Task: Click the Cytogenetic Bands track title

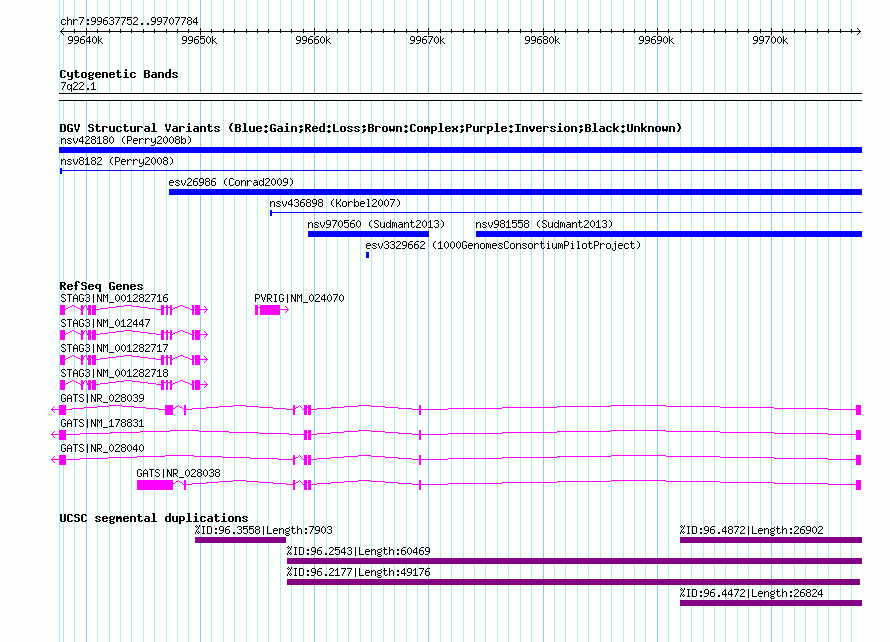Action: point(119,74)
